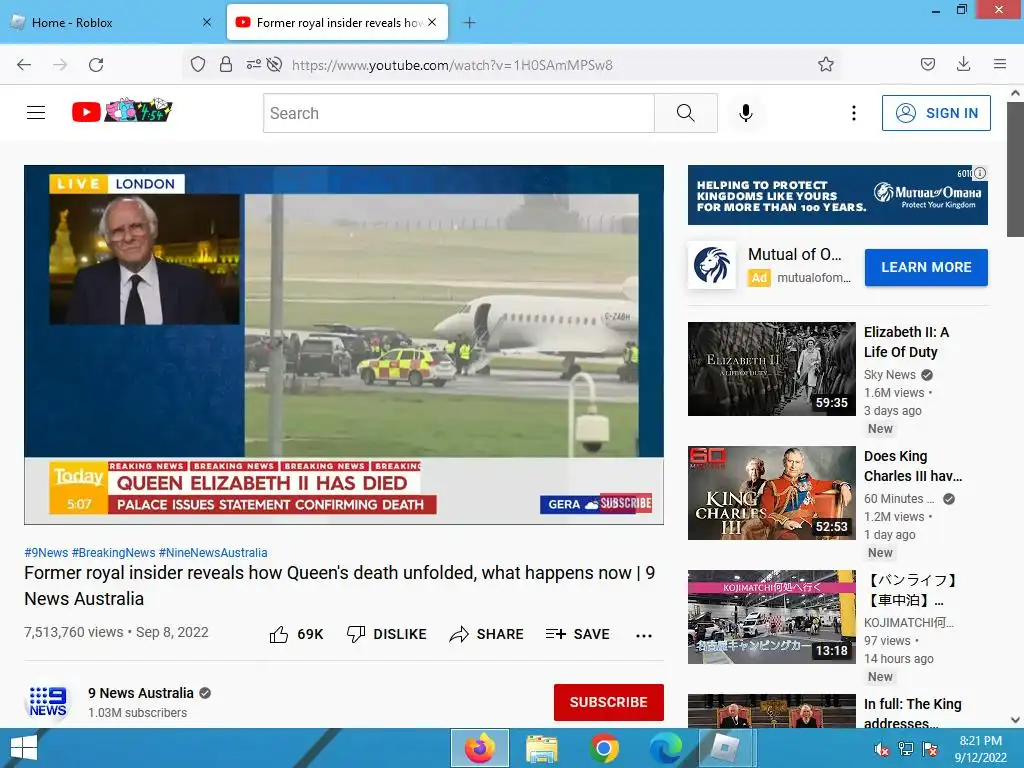This screenshot has width=1024, height=768.
Task: Bookmark this page with star icon
Action: [825, 65]
